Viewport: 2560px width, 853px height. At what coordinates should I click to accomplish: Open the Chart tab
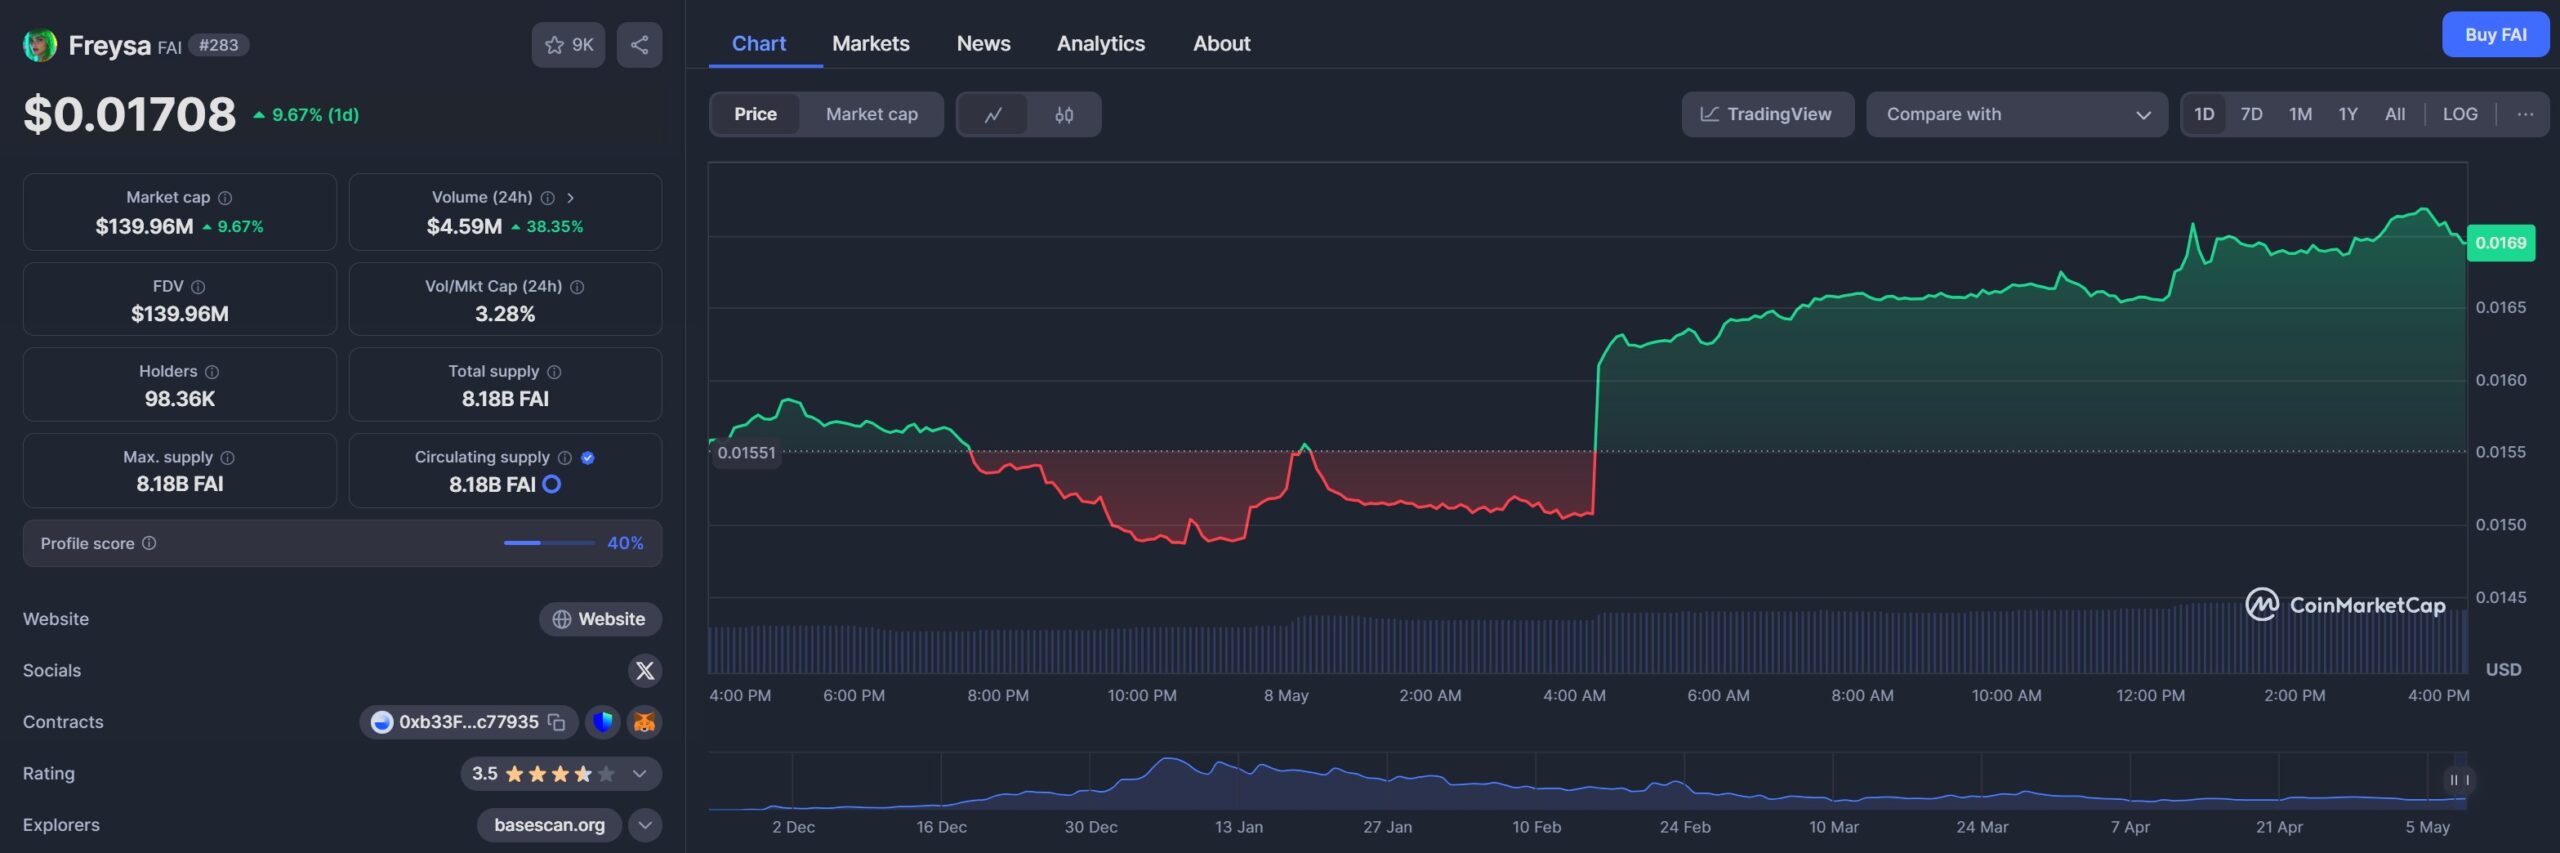(x=759, y=43)
